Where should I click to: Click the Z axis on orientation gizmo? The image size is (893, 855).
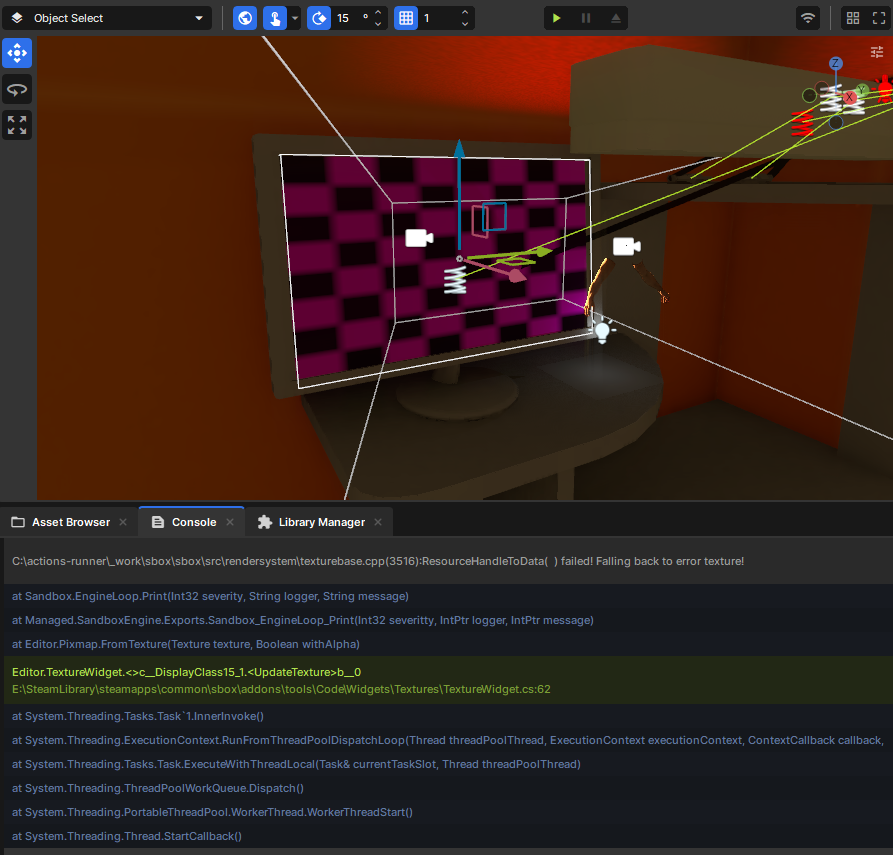[x=835, y=63]
